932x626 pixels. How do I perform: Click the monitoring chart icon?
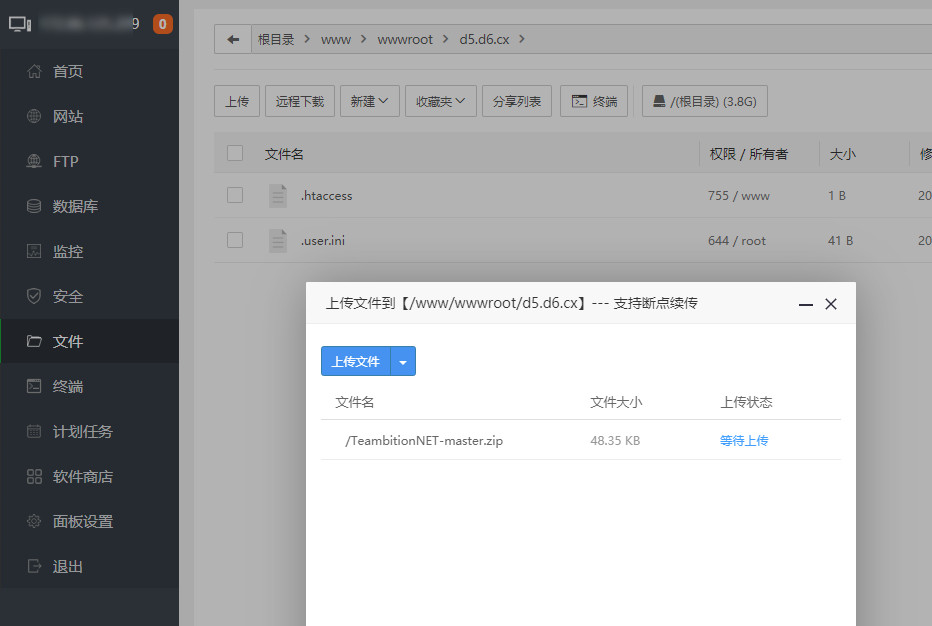(34, 251)
